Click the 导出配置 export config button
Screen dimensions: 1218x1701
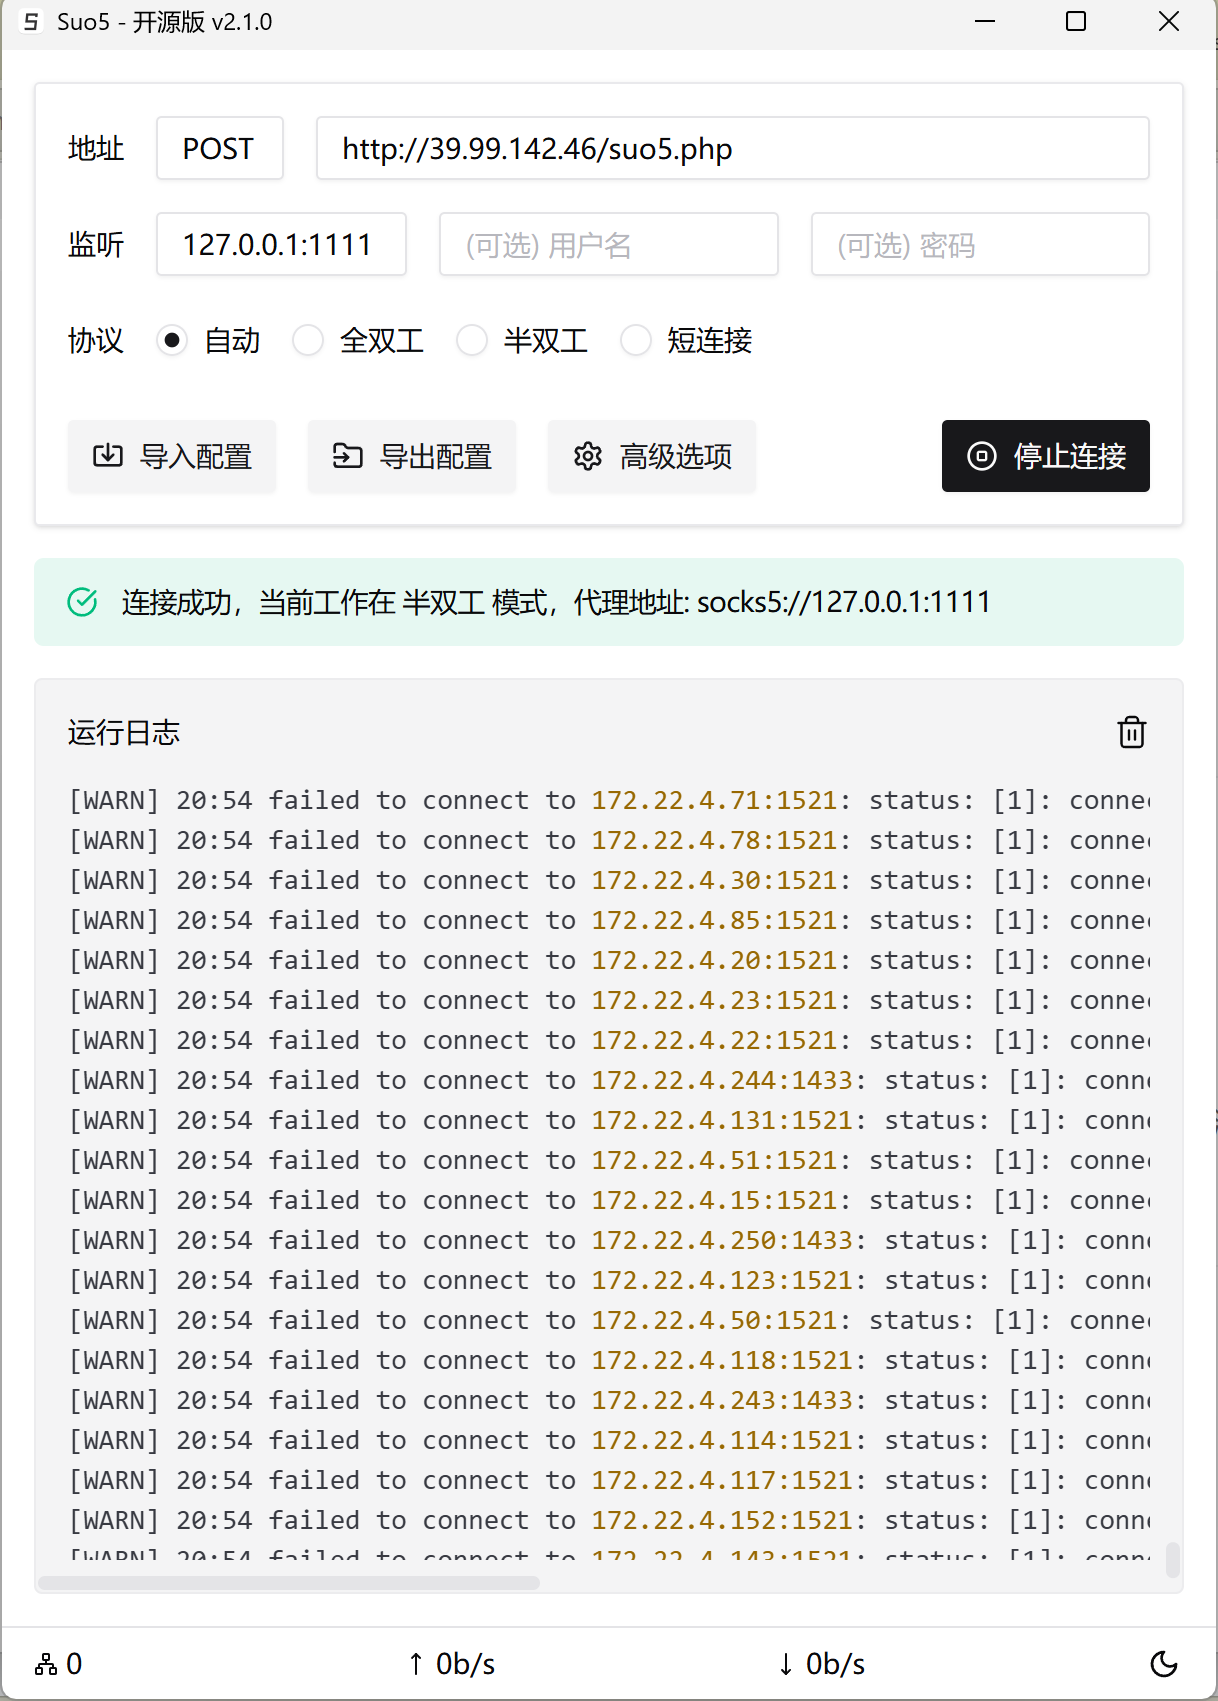click(x=412, y=456)
